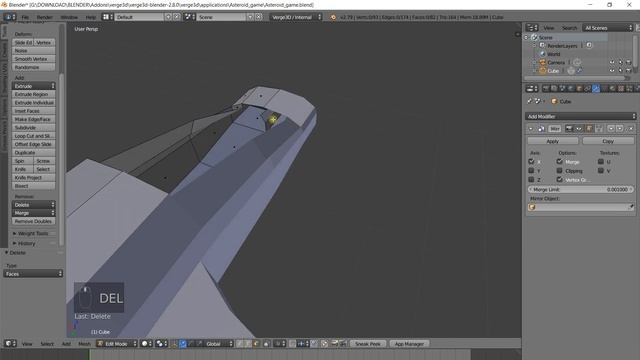The width and height of the screenshot is (640, 360).
Task: Toggle Camera visibility eye in outliner
Action: click(x=612, y=62)
